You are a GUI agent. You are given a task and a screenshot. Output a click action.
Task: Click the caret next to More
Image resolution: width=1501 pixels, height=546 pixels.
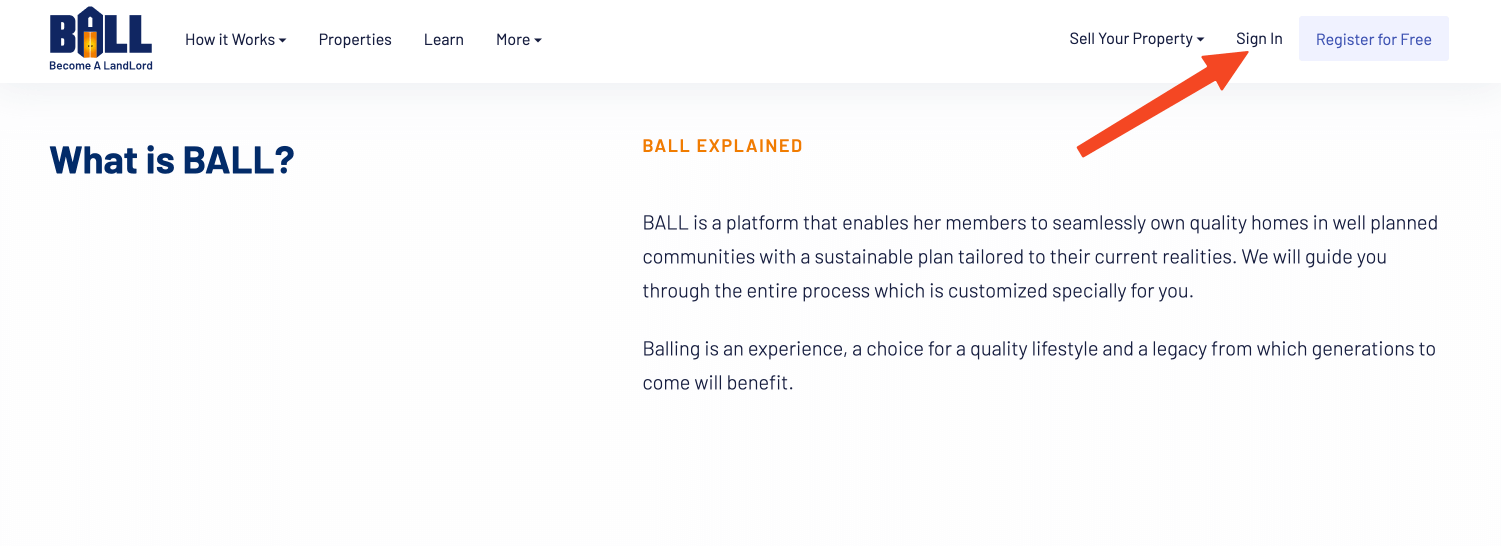tap(538, 41)
